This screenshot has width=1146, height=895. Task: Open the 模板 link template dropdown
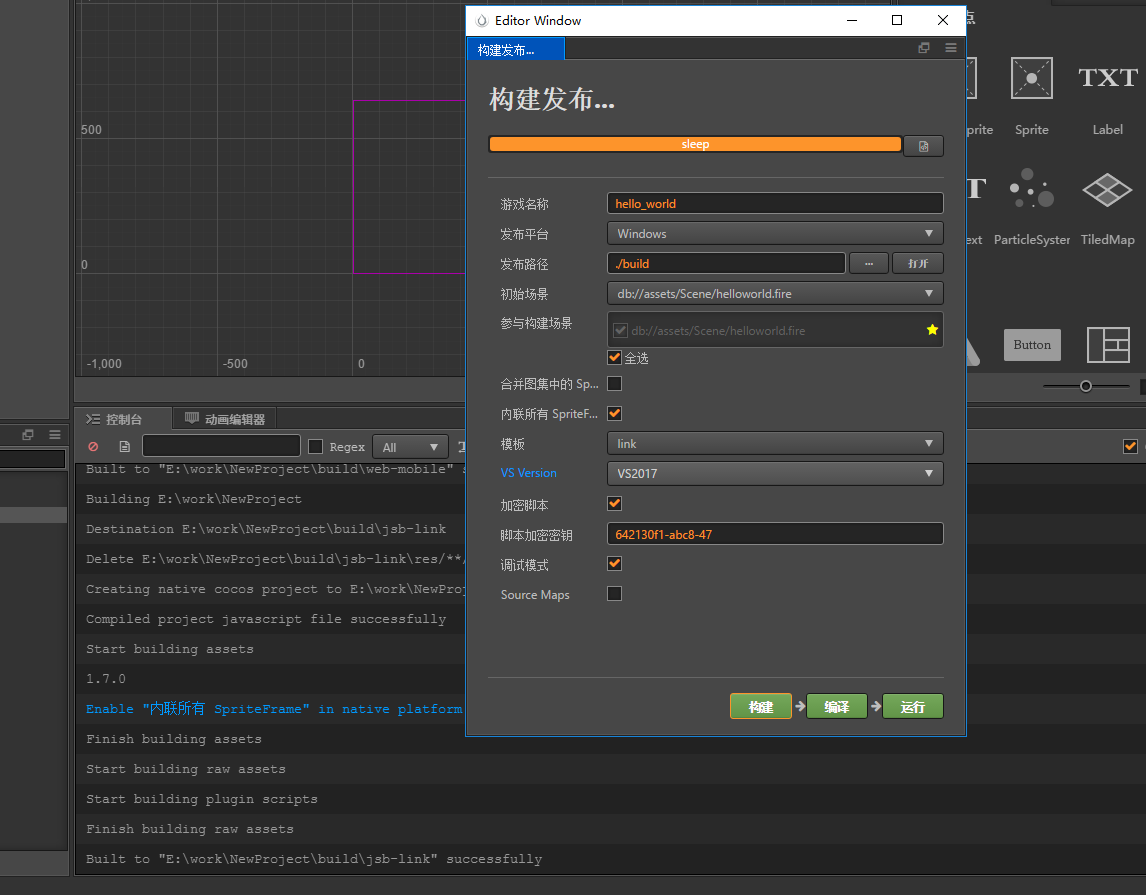coord(775,443)
